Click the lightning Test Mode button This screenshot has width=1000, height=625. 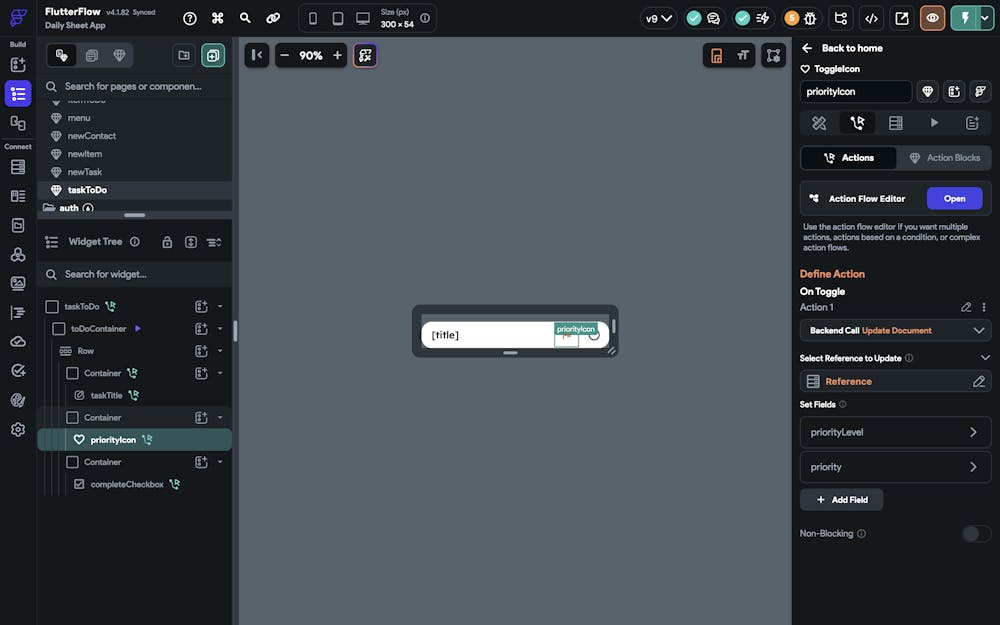[x=964, y=18]
